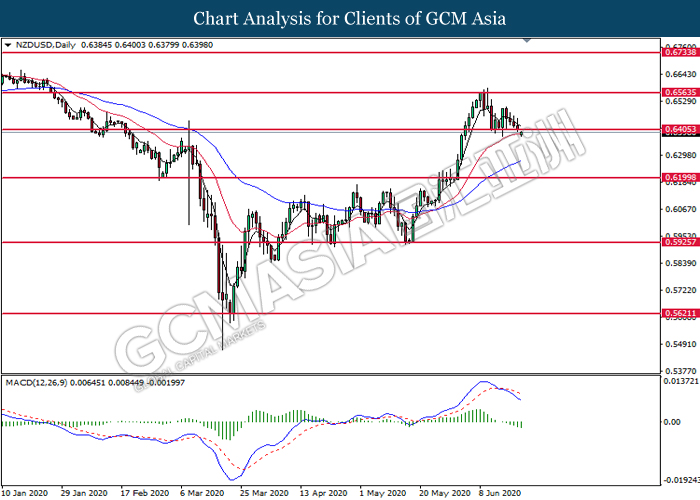Image resolution: width=700 pixels, height=500 pixels.
Task: Click the 10 Jan 2020 date label
Action: point(25,493)
